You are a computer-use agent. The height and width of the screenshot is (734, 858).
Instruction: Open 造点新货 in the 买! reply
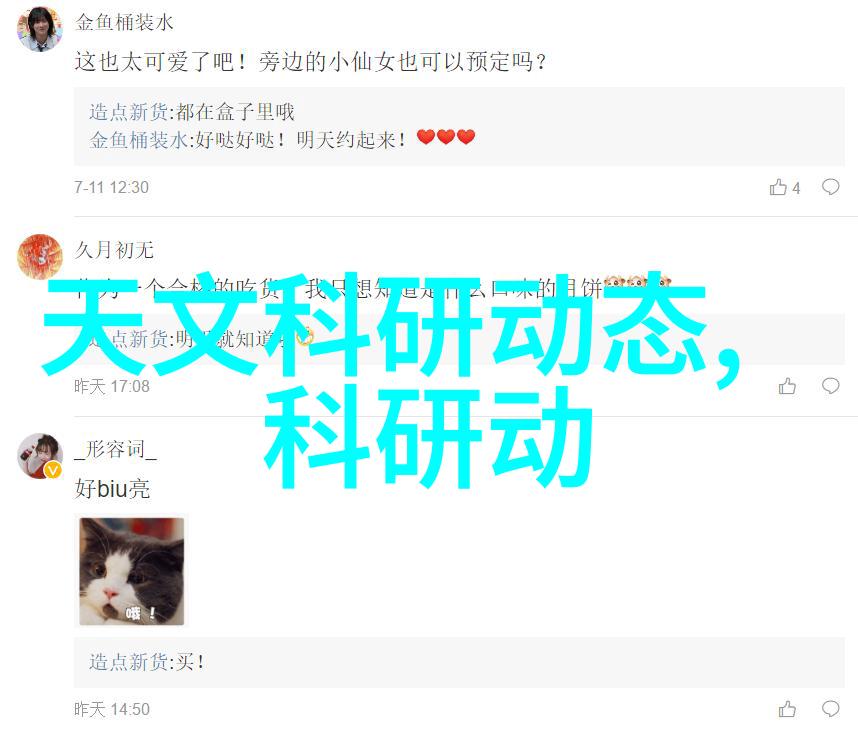(x=129, y=662)
